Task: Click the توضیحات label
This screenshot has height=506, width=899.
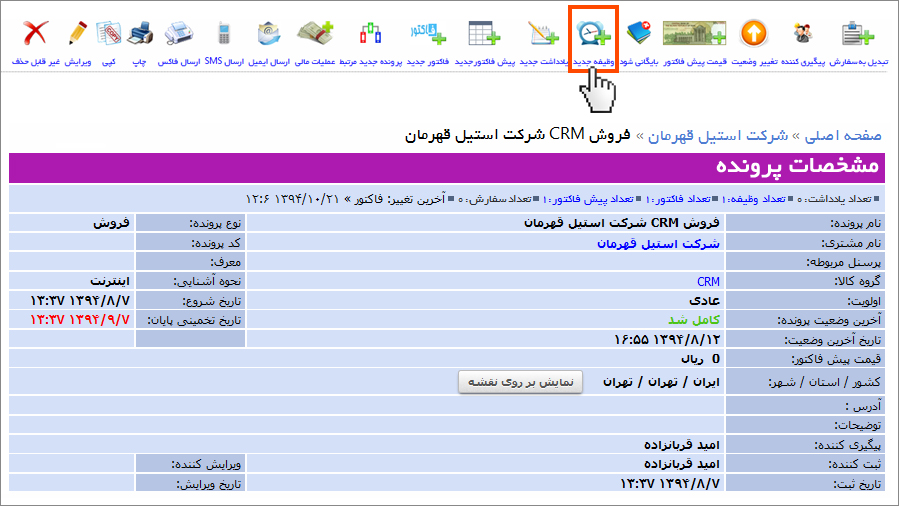Action: click(857, 425)
